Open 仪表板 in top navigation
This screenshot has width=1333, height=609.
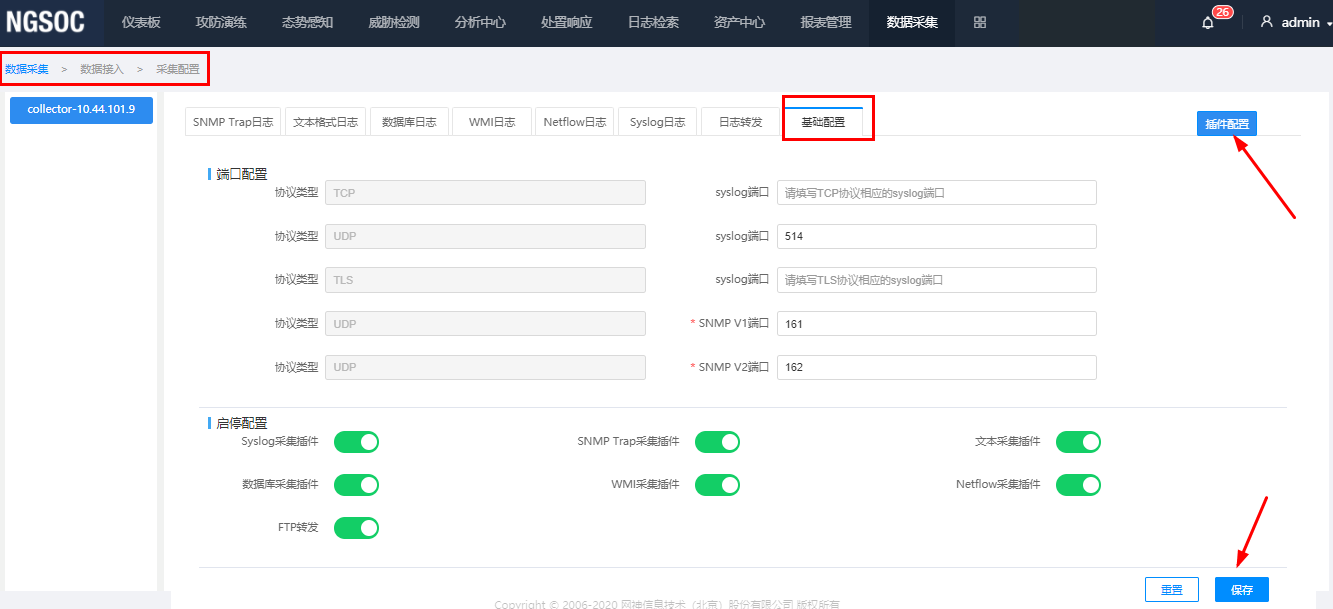pos(141,22)
